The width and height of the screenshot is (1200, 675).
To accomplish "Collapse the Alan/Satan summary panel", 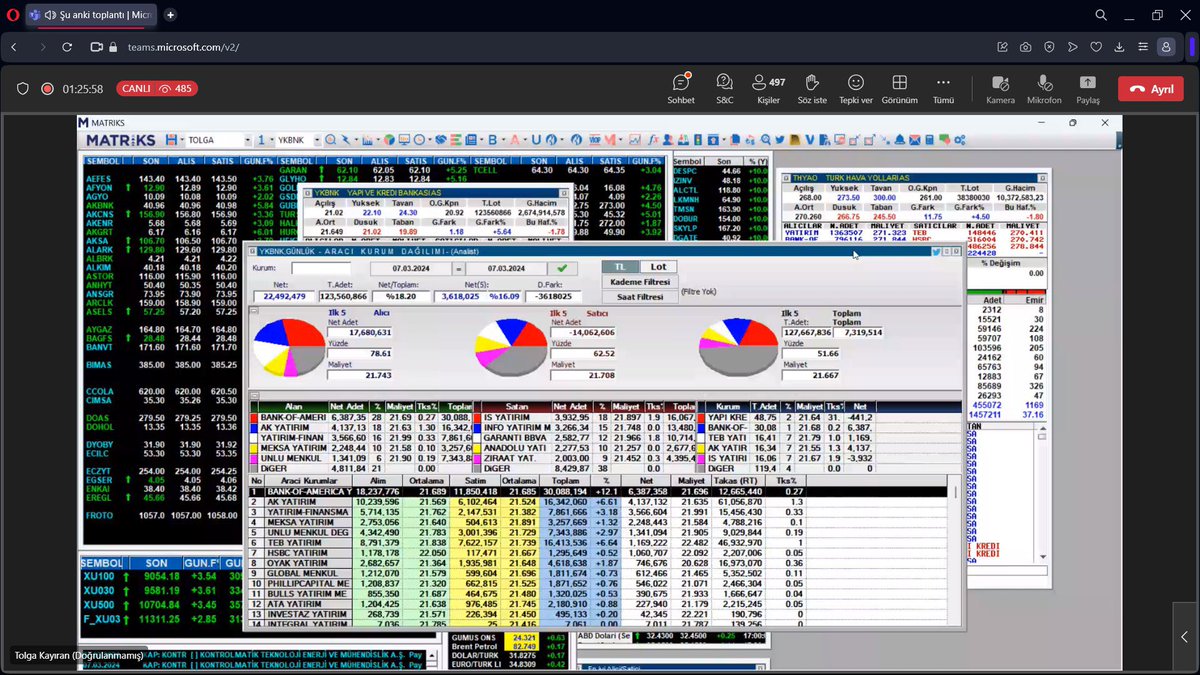I will click(255, 396).
